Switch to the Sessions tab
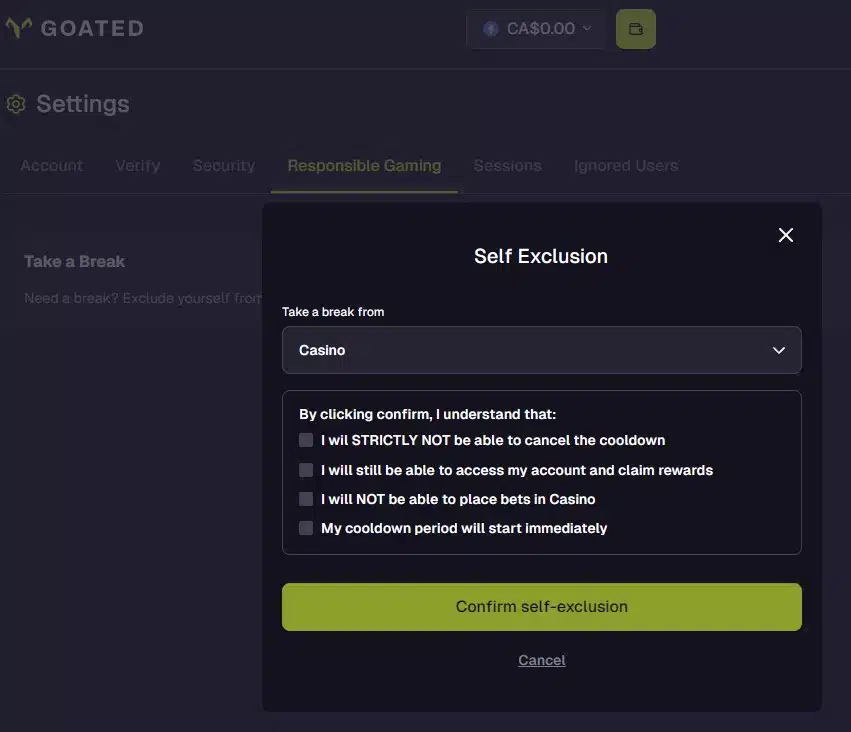 point(507,165)
